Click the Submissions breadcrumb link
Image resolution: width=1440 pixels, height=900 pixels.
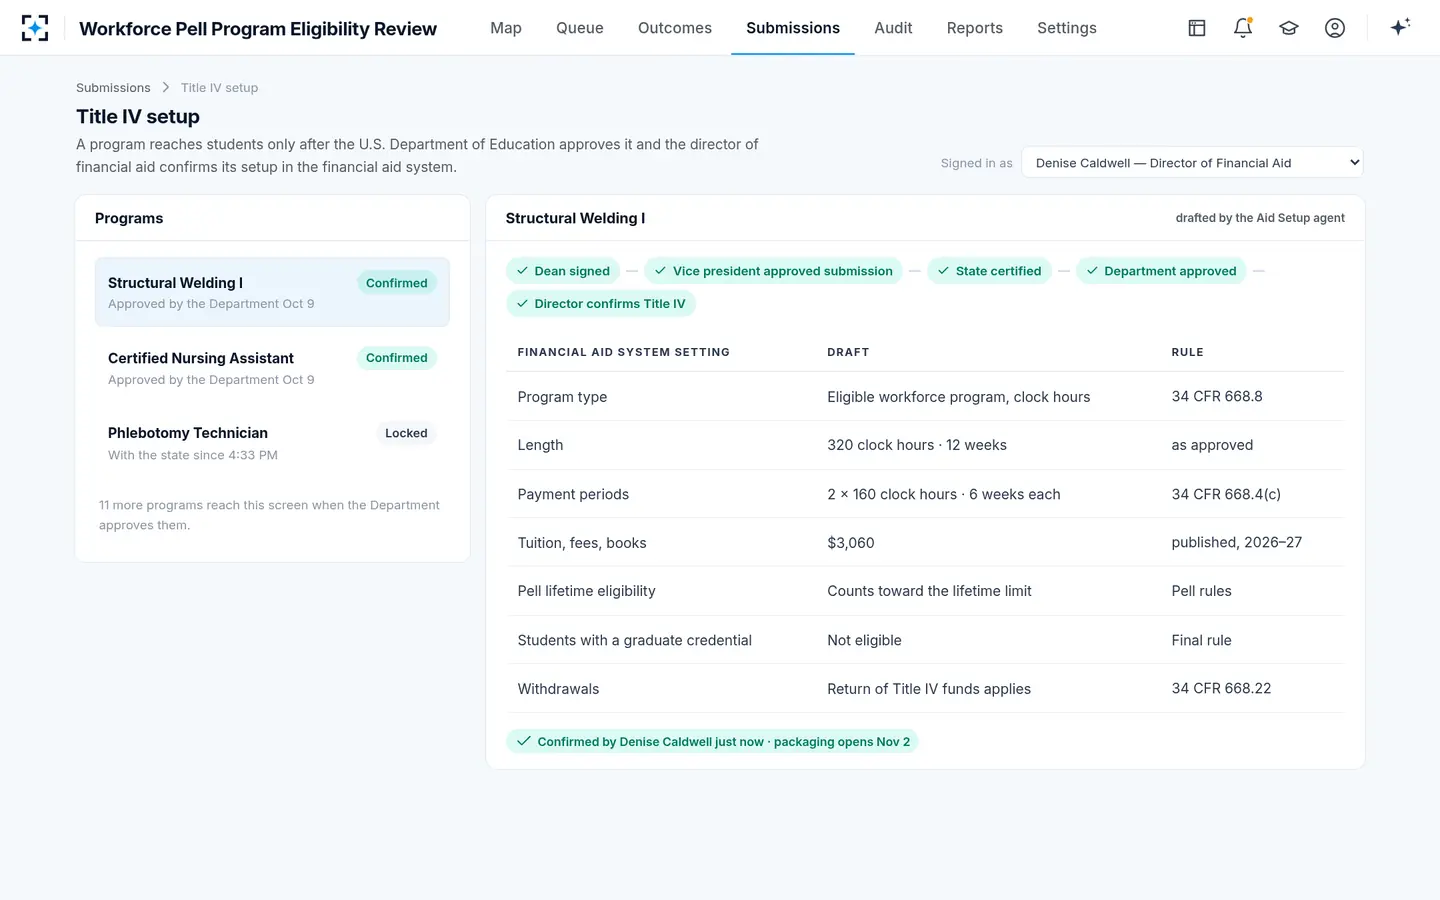113,88
